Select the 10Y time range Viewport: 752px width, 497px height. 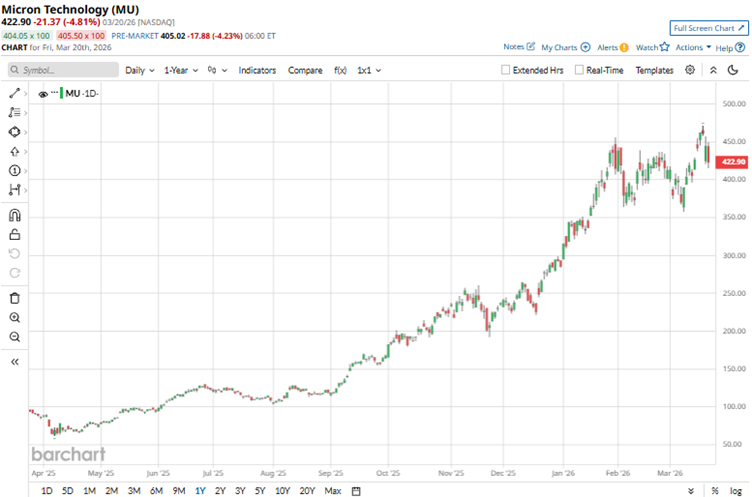[x=282, y=491]
